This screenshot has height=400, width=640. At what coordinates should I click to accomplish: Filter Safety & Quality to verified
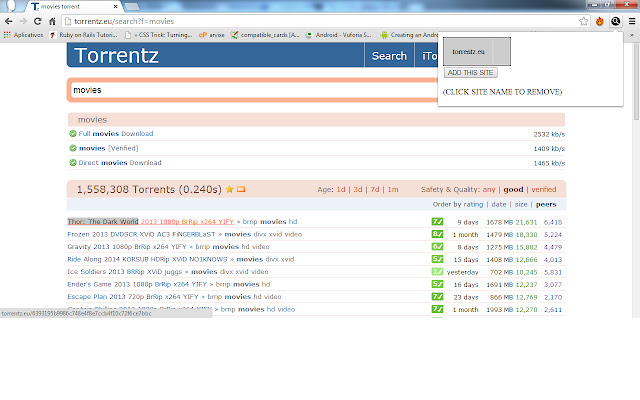pos(544,189)
